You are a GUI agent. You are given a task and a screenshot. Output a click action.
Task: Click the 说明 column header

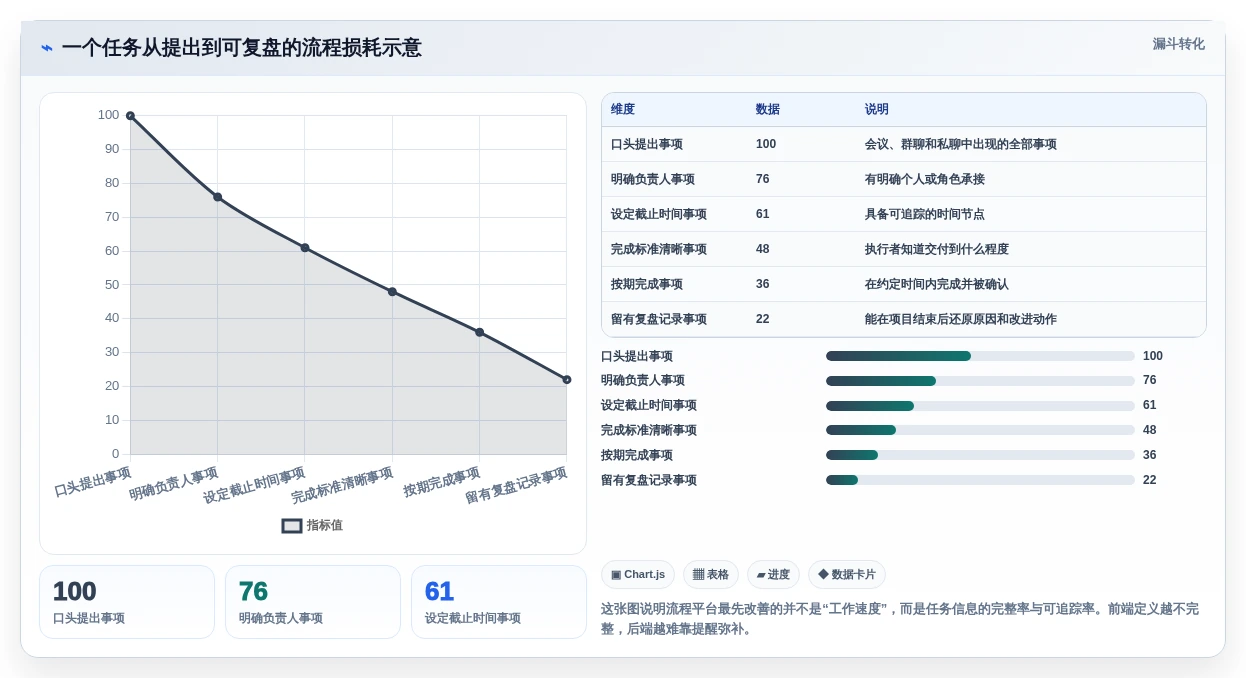(x=877, y=109)
